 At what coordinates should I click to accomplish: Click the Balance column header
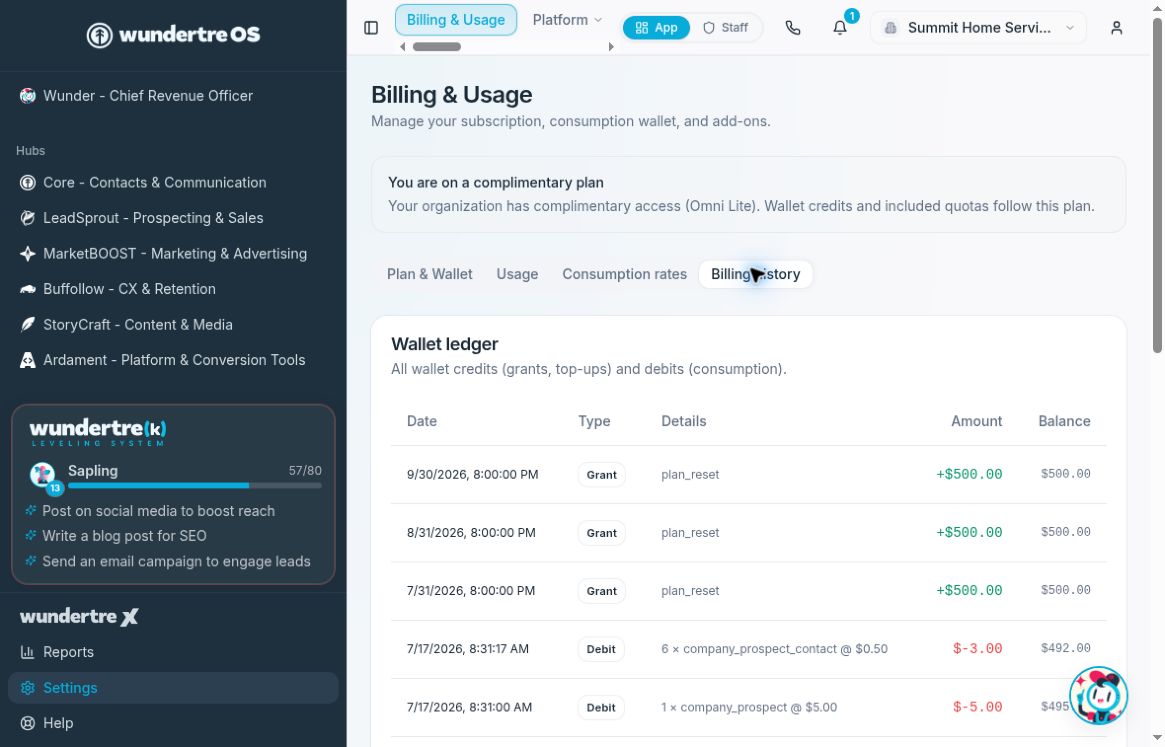[1064, 421]
